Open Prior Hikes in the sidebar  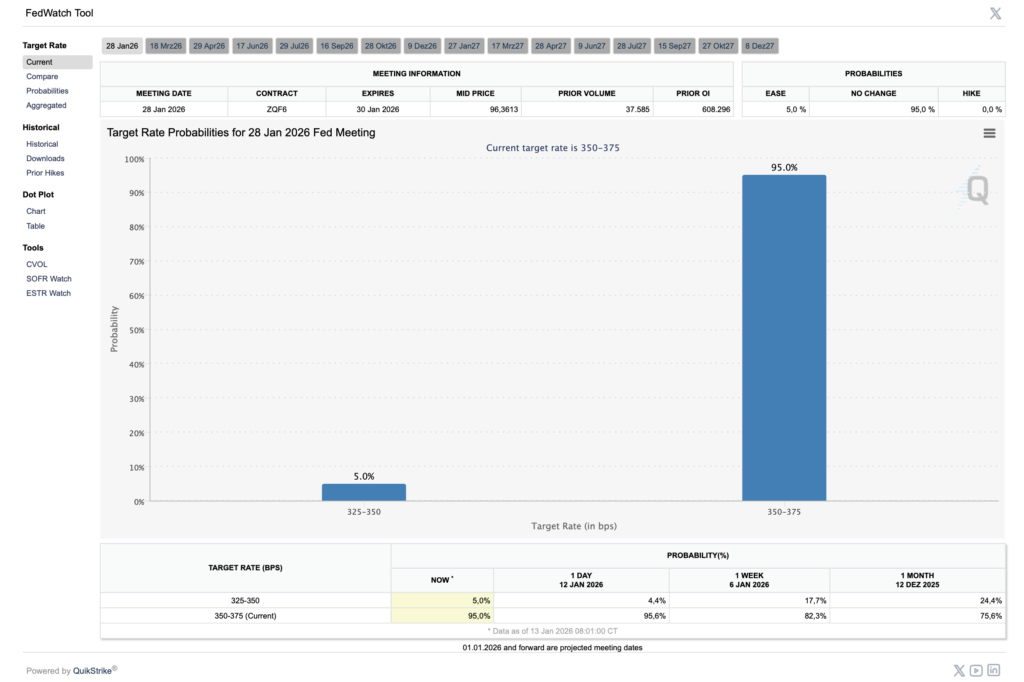45,172
